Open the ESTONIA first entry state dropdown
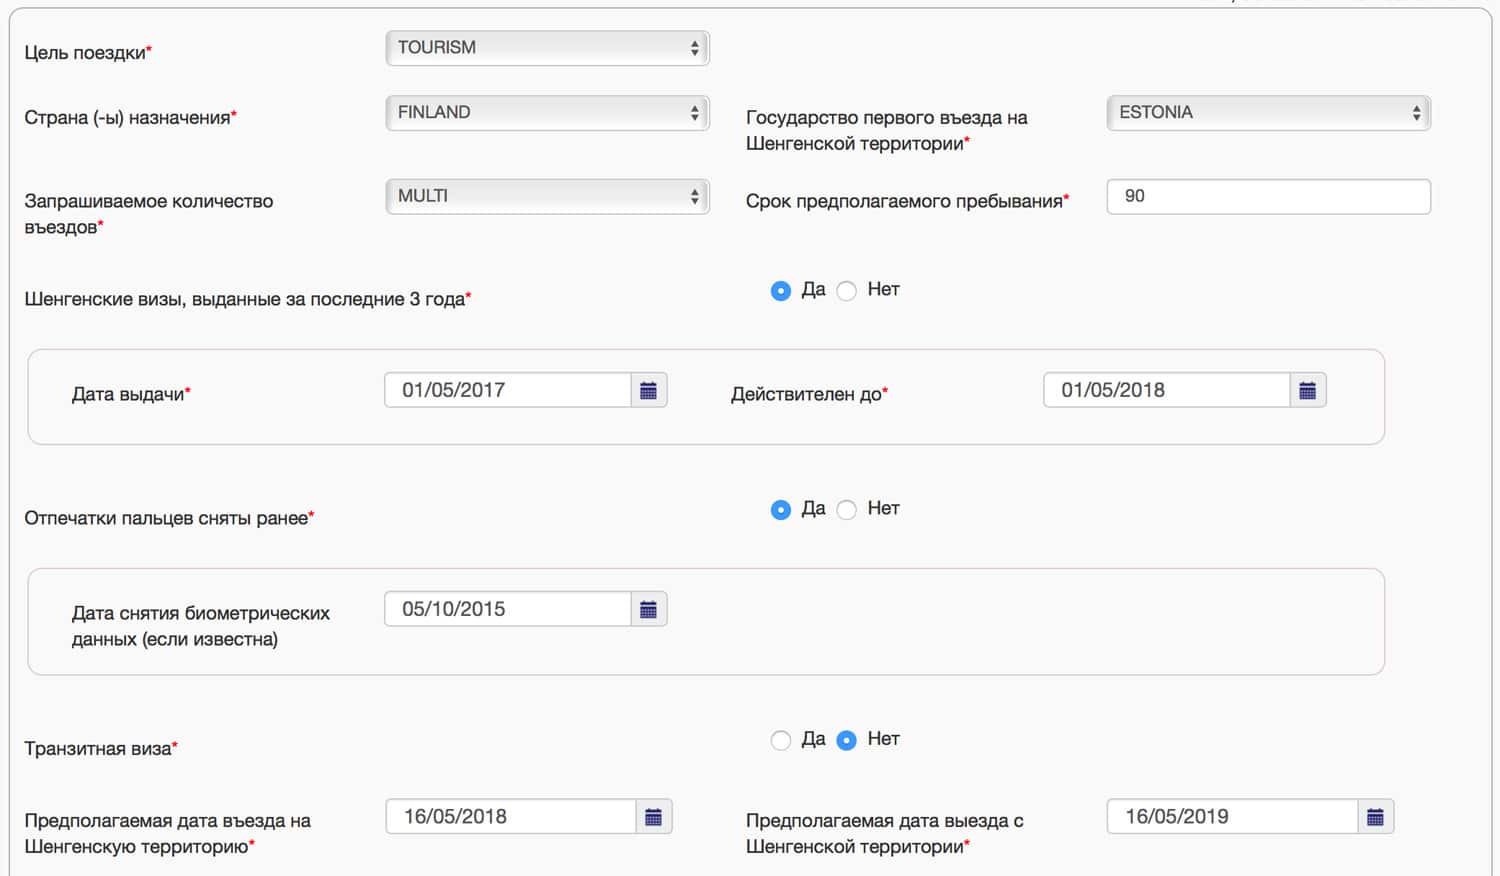 point(1268,113)
